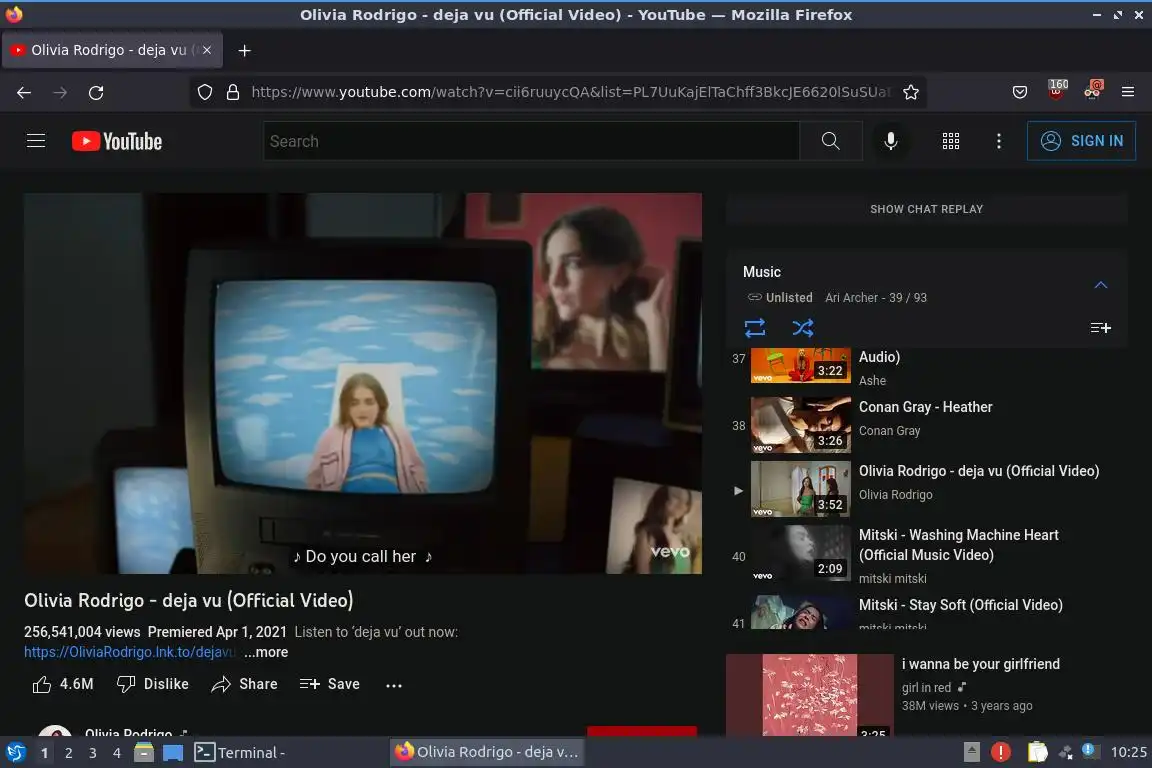Open Ari Archer playlist owner link

pos(852,298)
